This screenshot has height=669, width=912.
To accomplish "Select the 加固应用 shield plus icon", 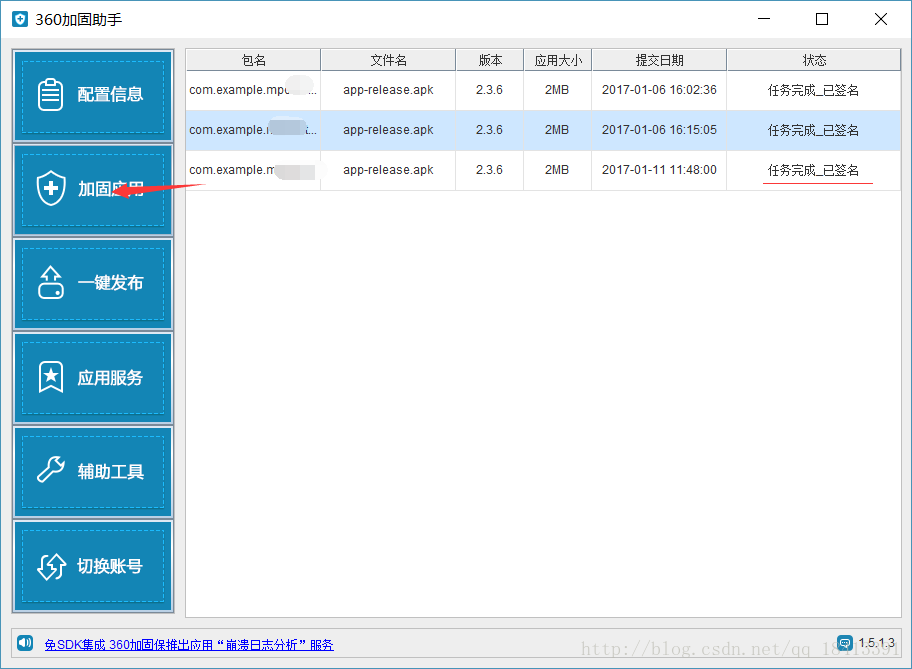I will [x=51, y=188].
